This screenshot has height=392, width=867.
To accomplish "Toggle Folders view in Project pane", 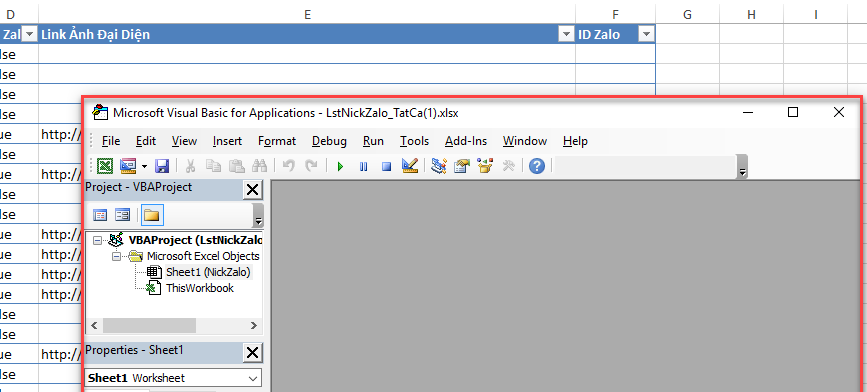I will tap(152, 216).
